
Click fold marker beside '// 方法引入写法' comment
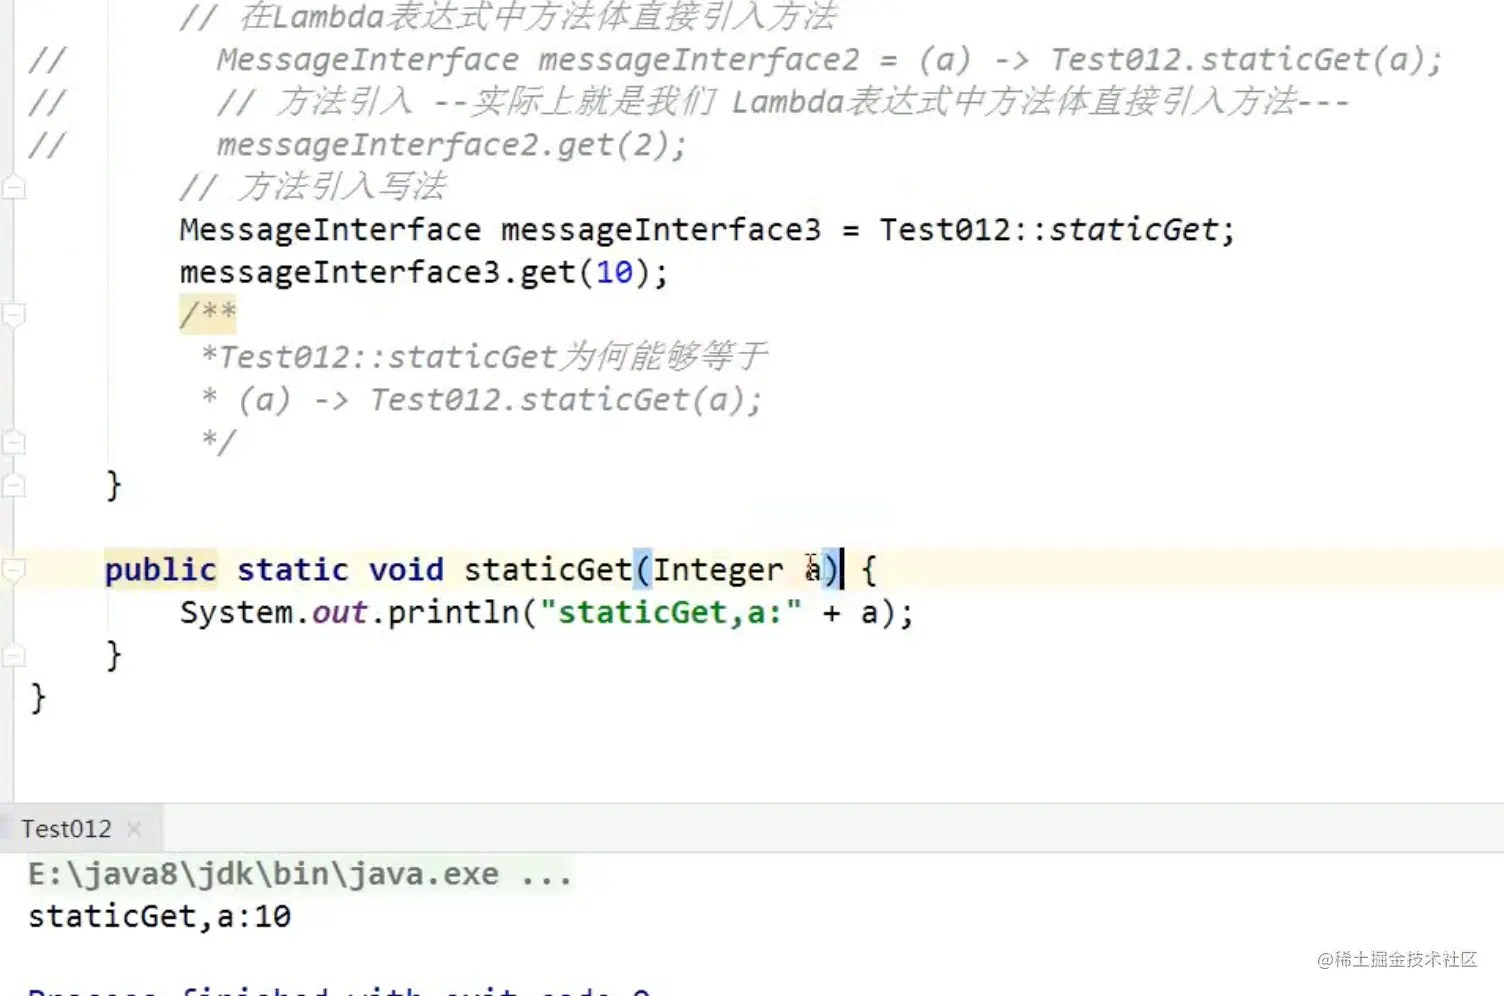coord(13,187)
